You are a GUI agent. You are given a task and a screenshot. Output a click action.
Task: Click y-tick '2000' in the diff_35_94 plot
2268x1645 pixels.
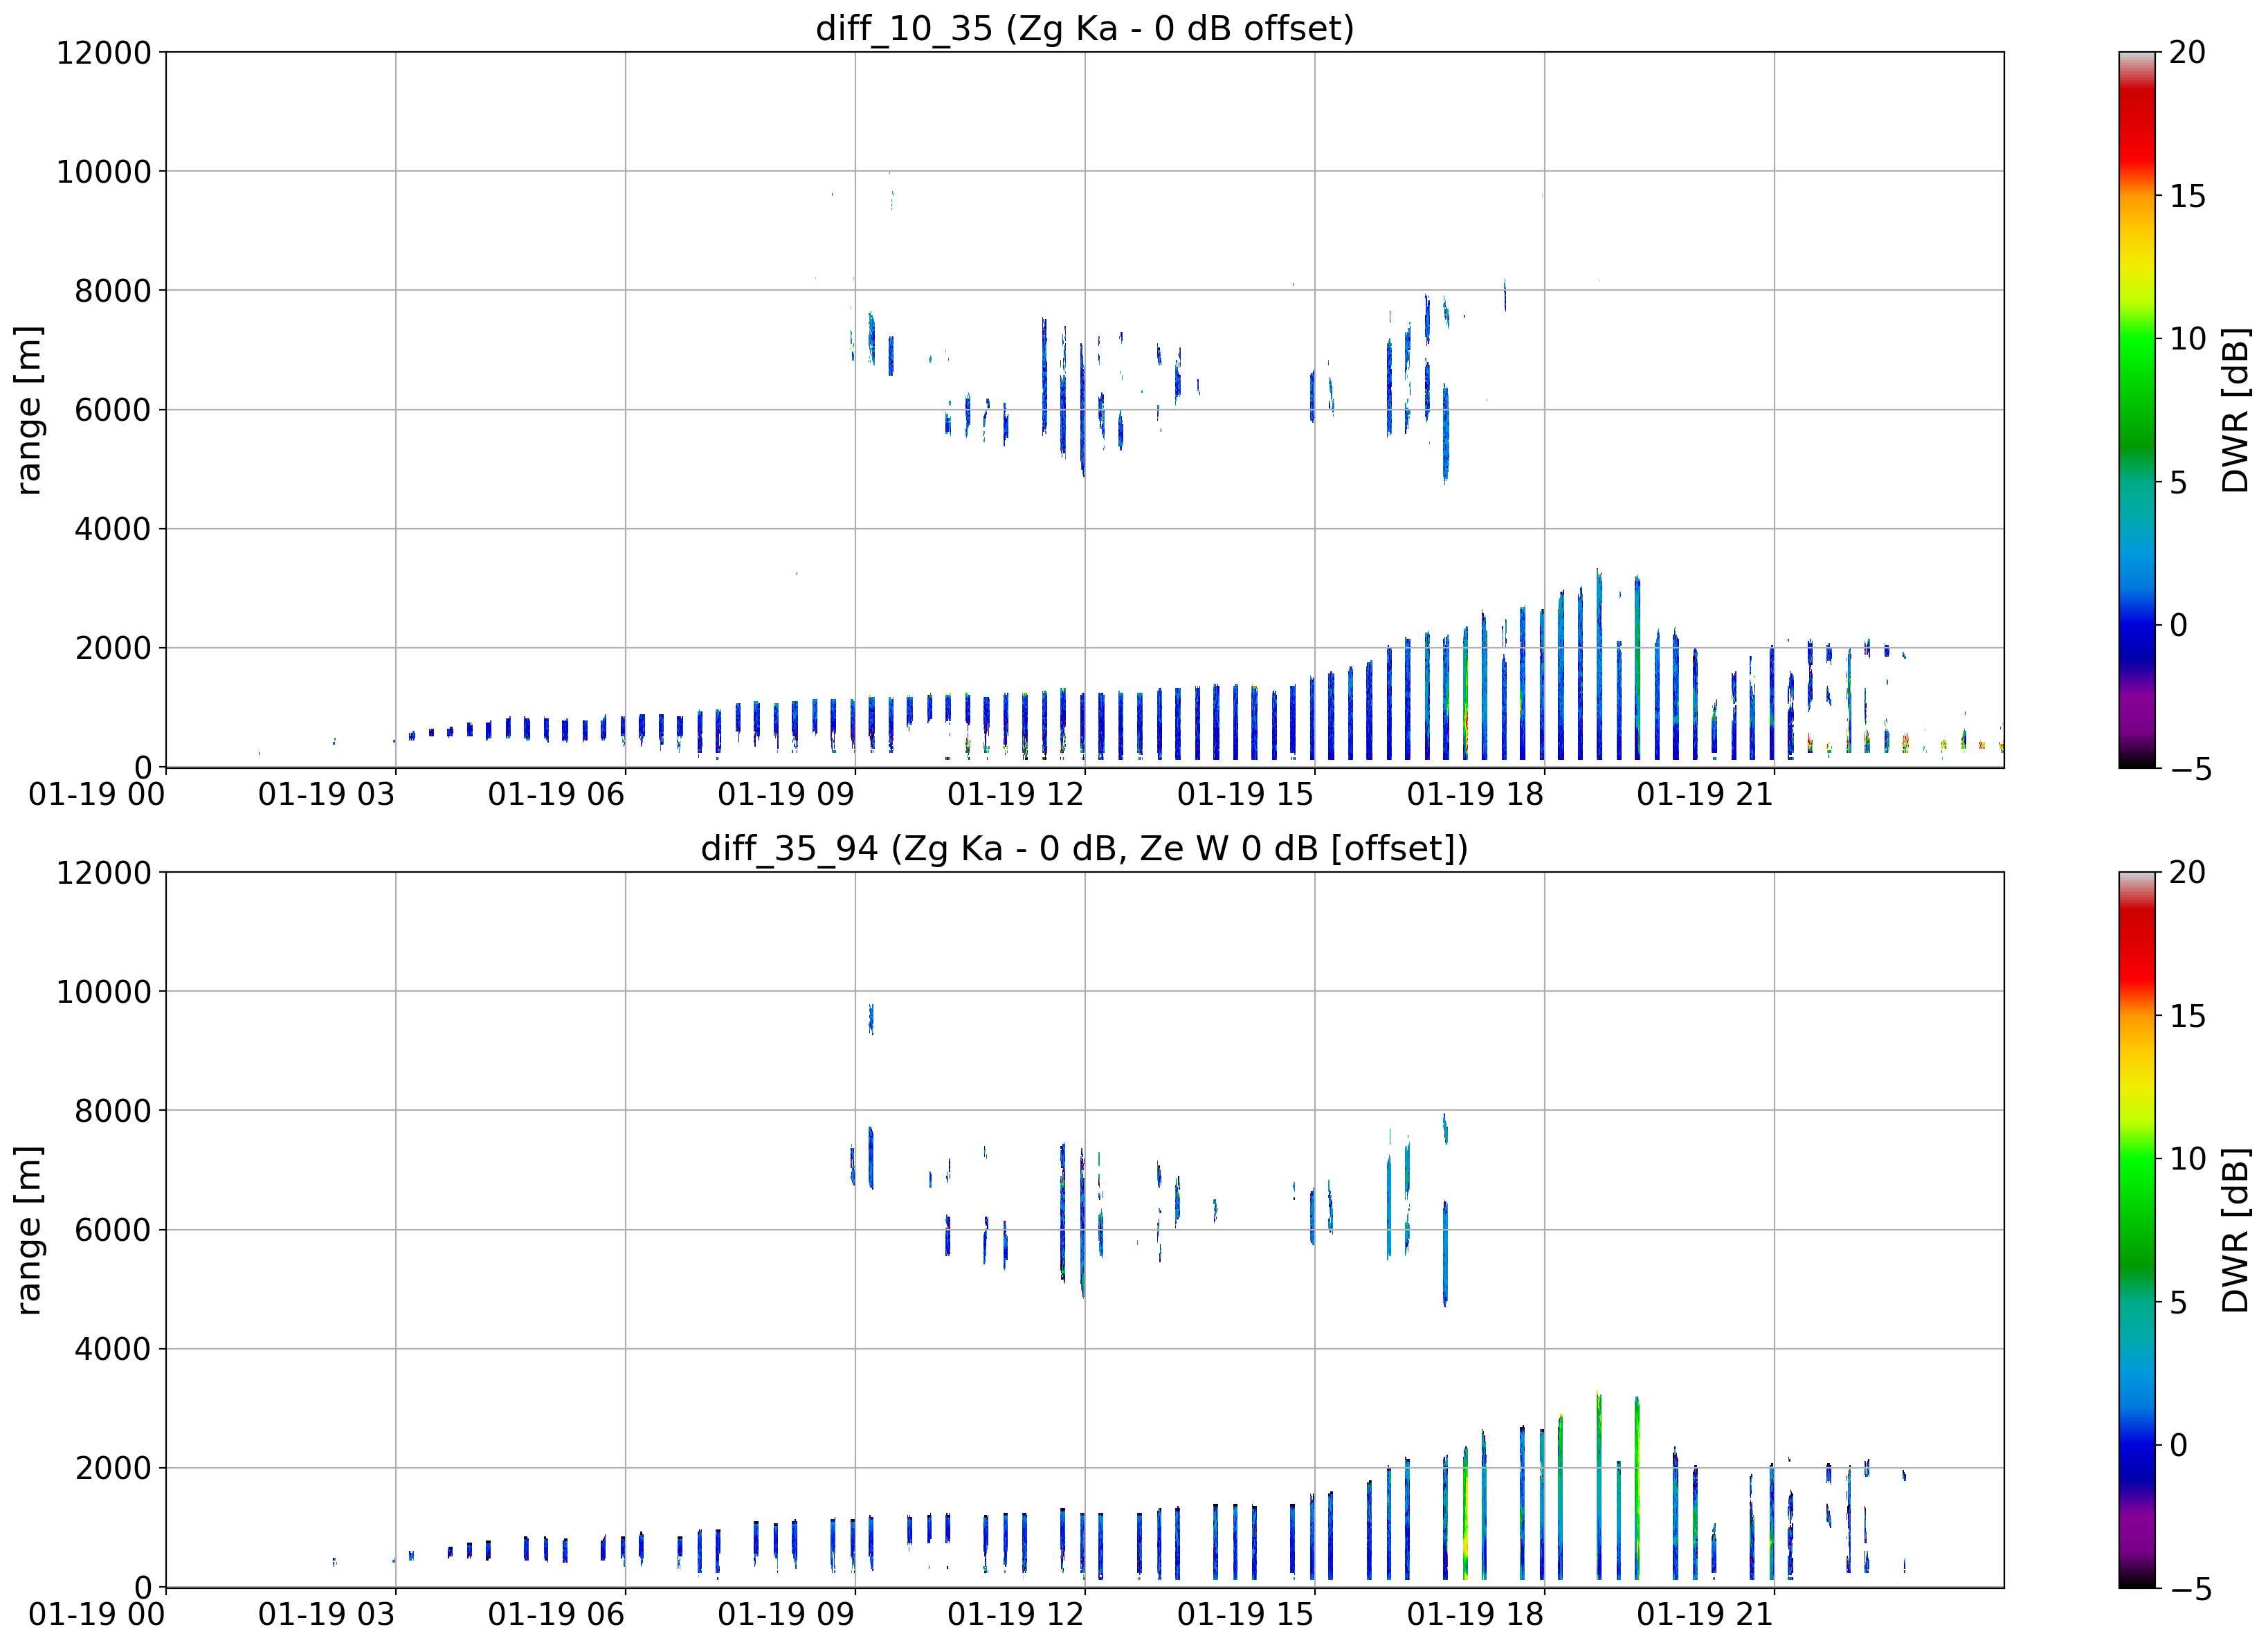113,1468
